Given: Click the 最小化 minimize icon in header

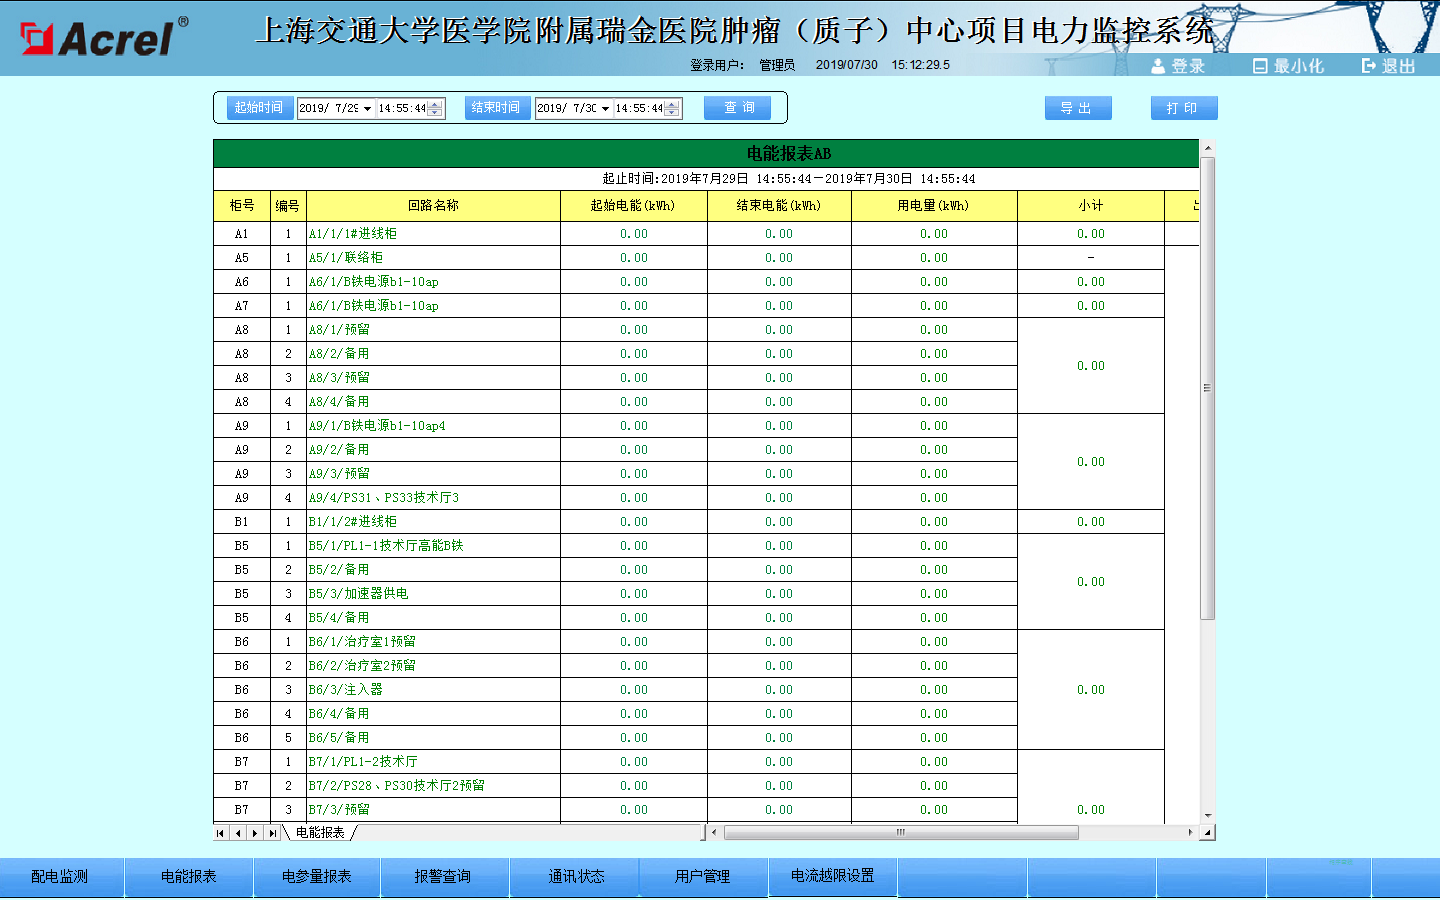Looking at the screenshot, I should (1260, 66).
